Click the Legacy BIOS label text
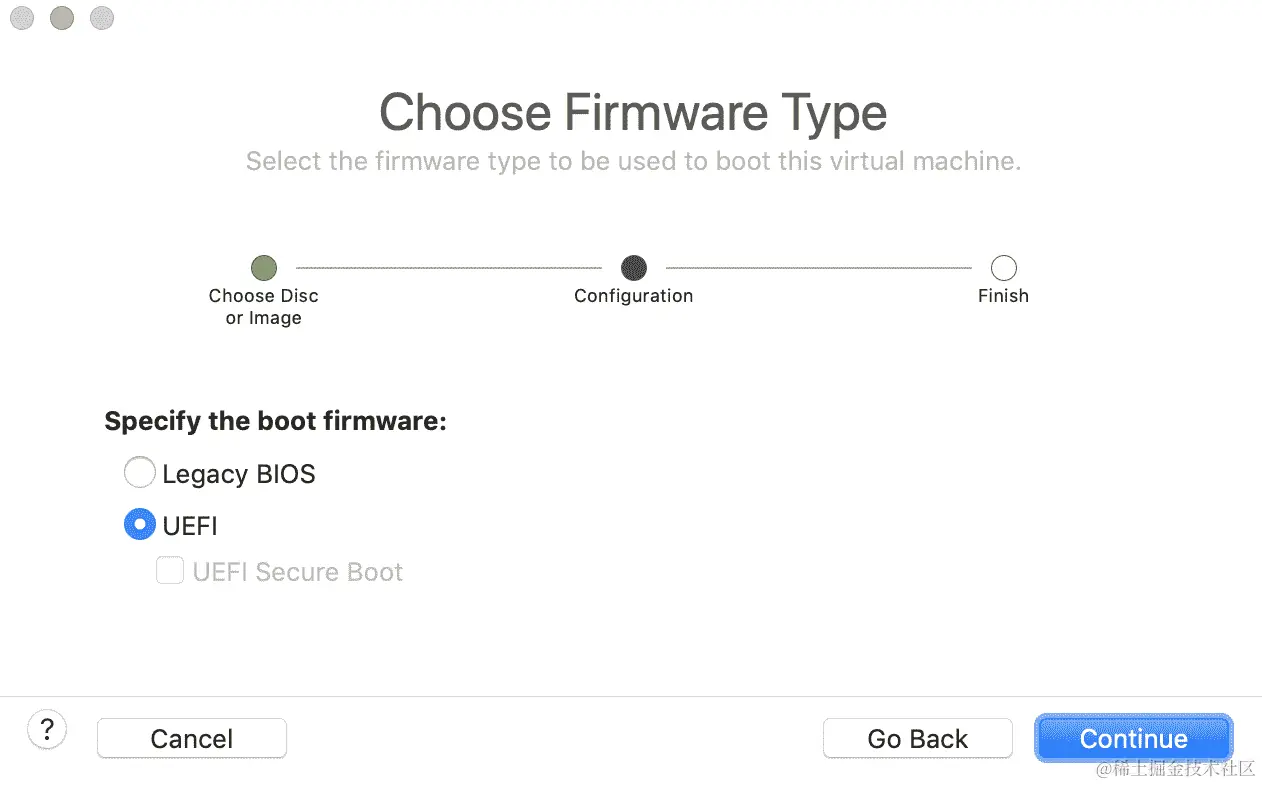Viewport: 1262px width, 785px height. 238,473
